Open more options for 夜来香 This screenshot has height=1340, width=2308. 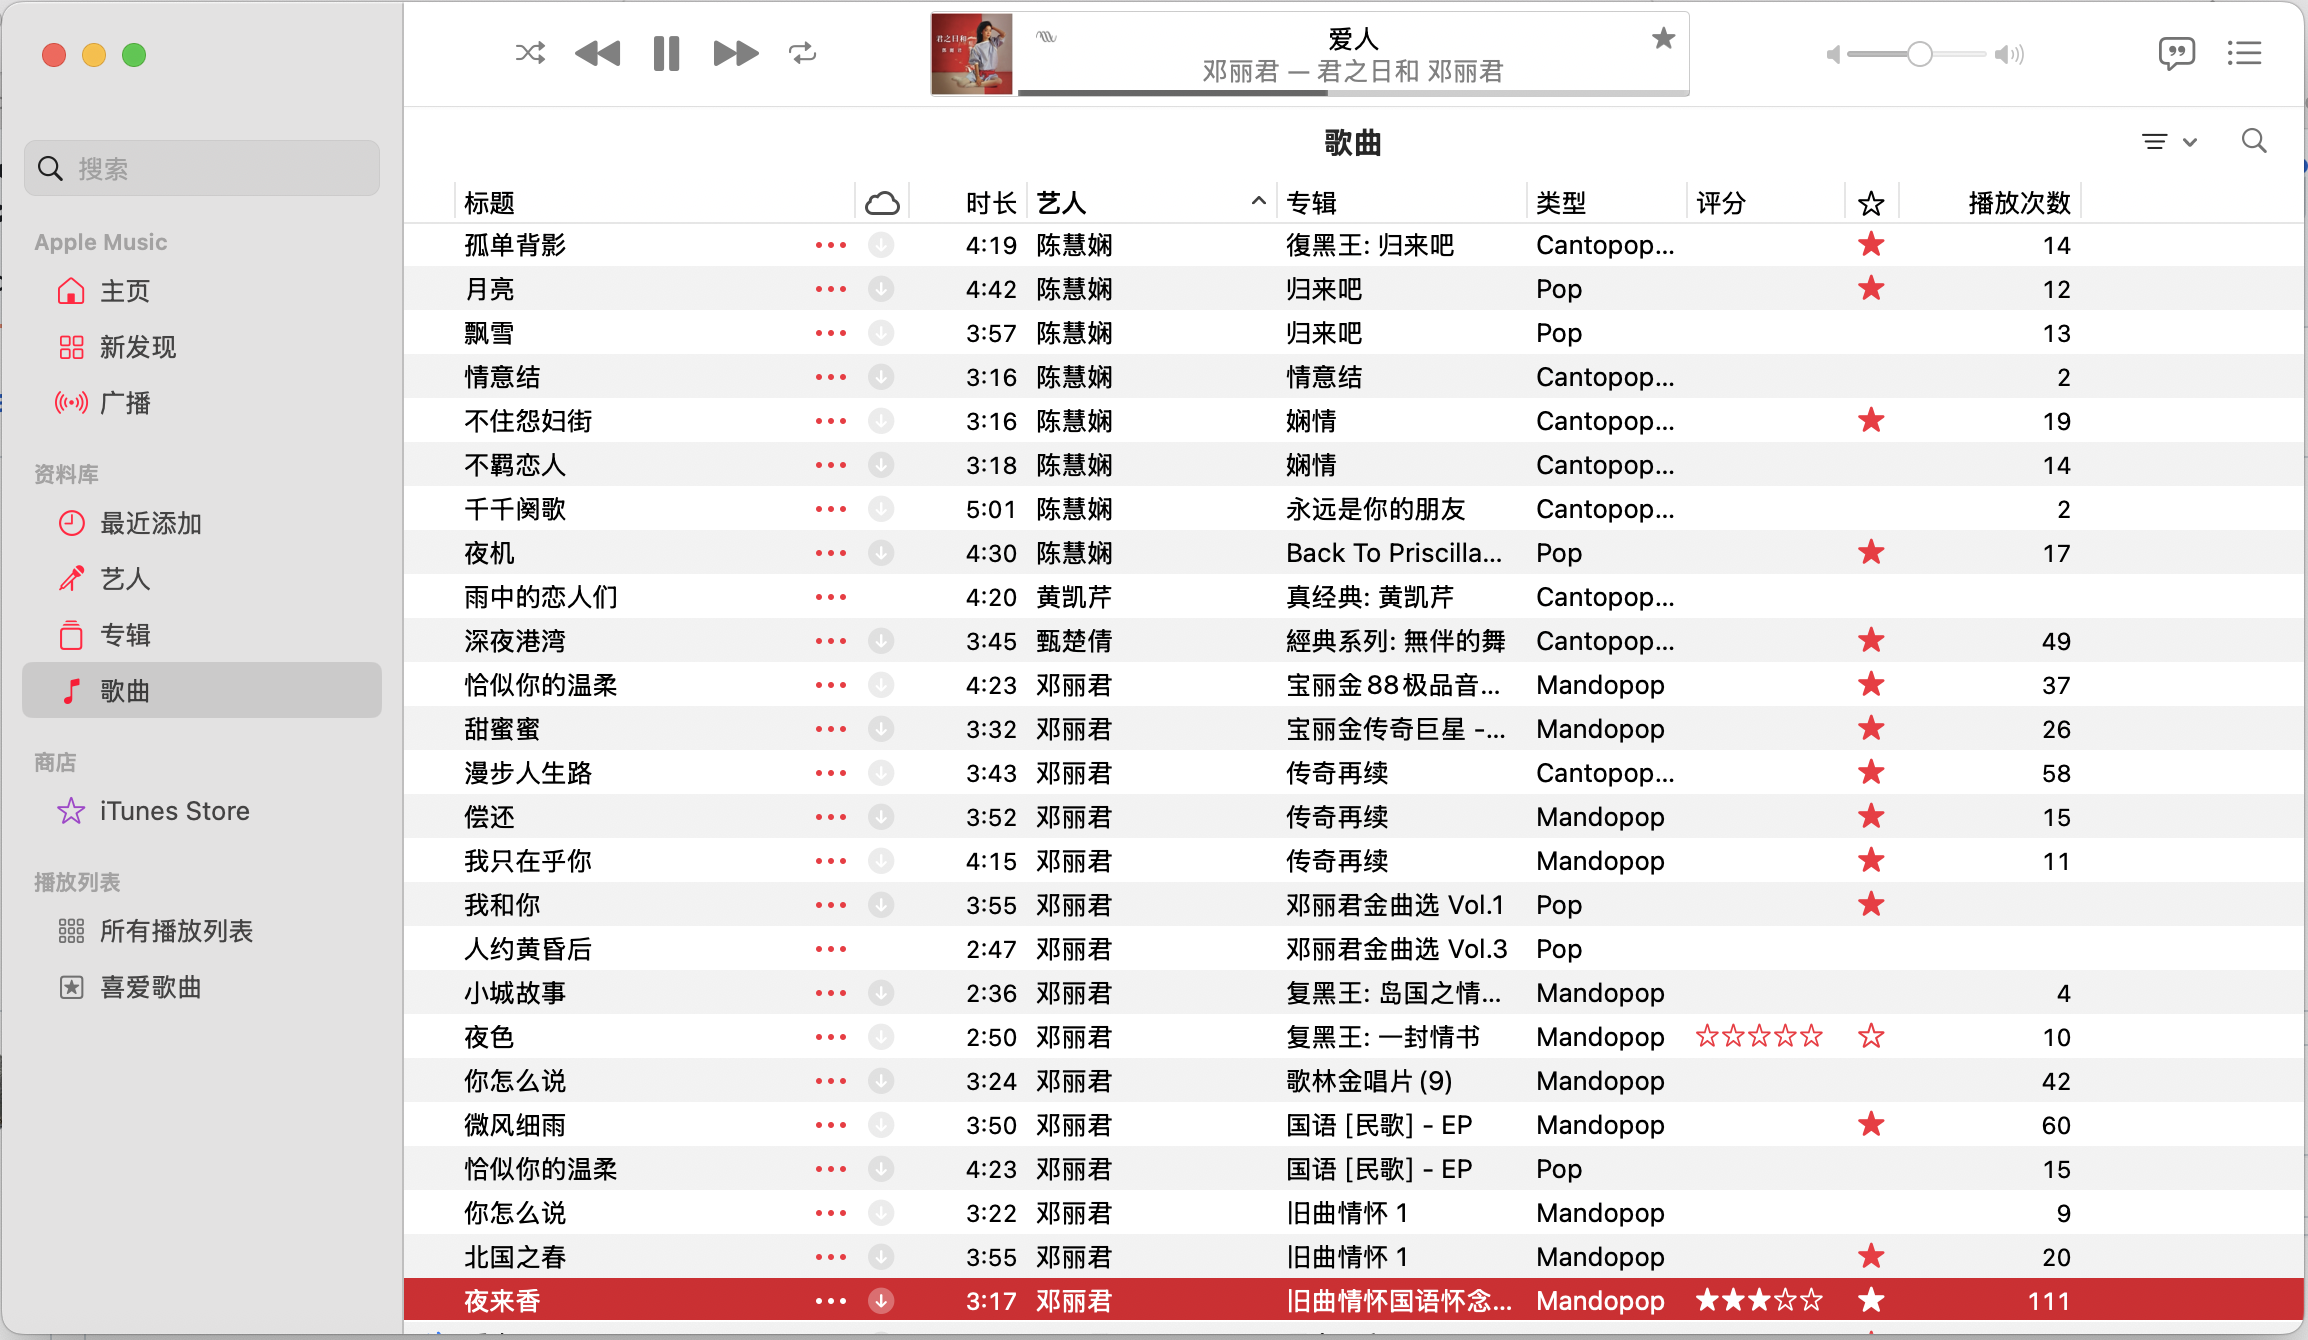click(830, 1301)
